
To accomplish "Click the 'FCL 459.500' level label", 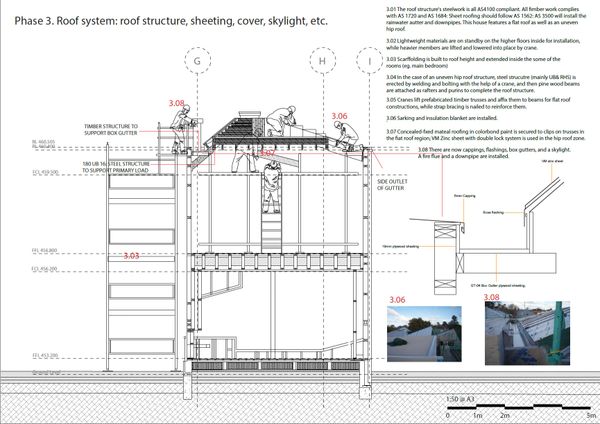I will (x=45, y=173).
